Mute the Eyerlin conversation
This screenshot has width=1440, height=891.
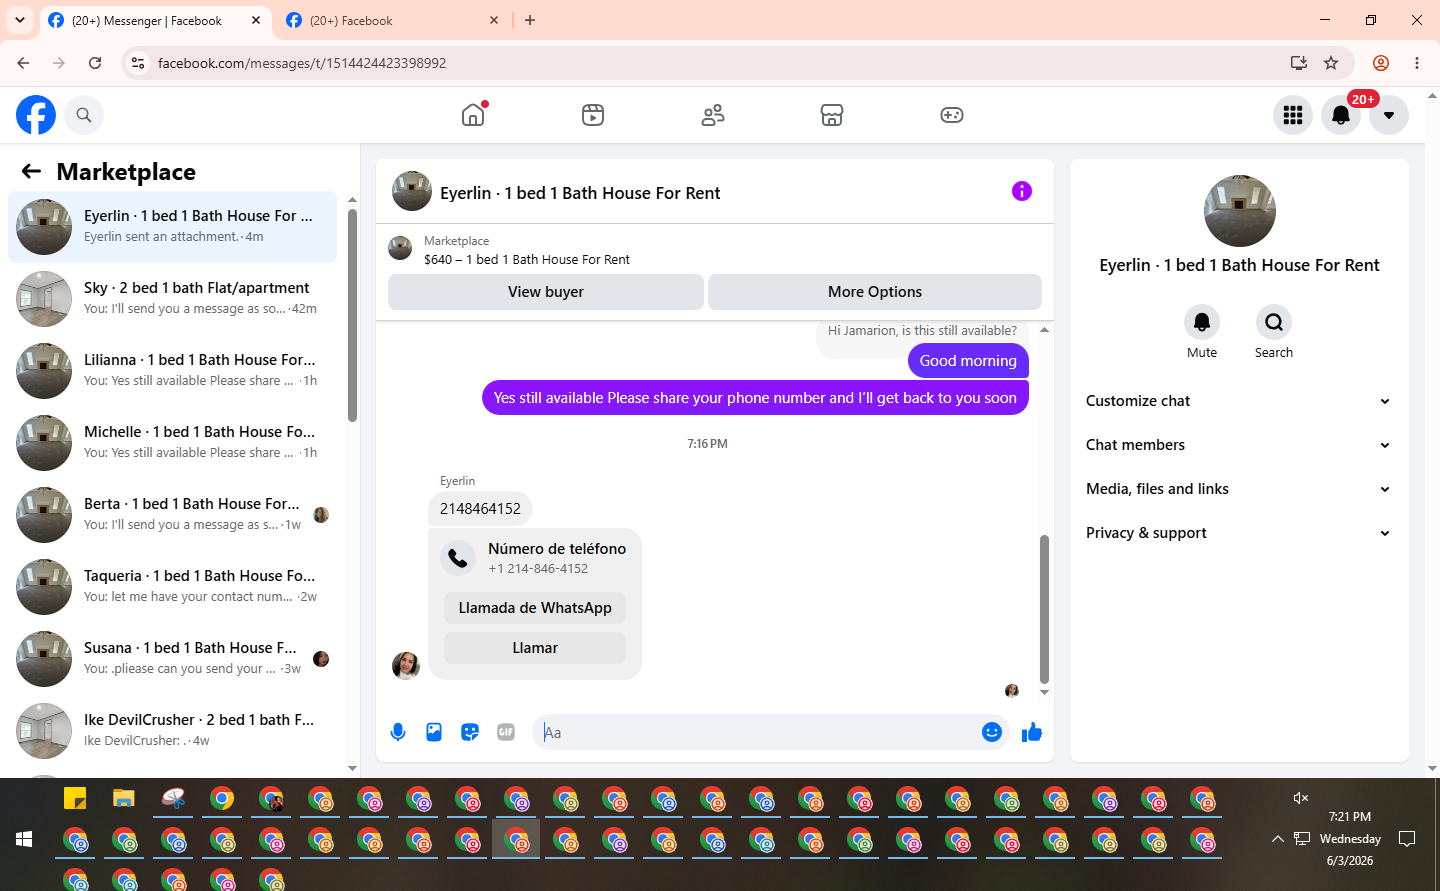click(x=1202, y=322)
